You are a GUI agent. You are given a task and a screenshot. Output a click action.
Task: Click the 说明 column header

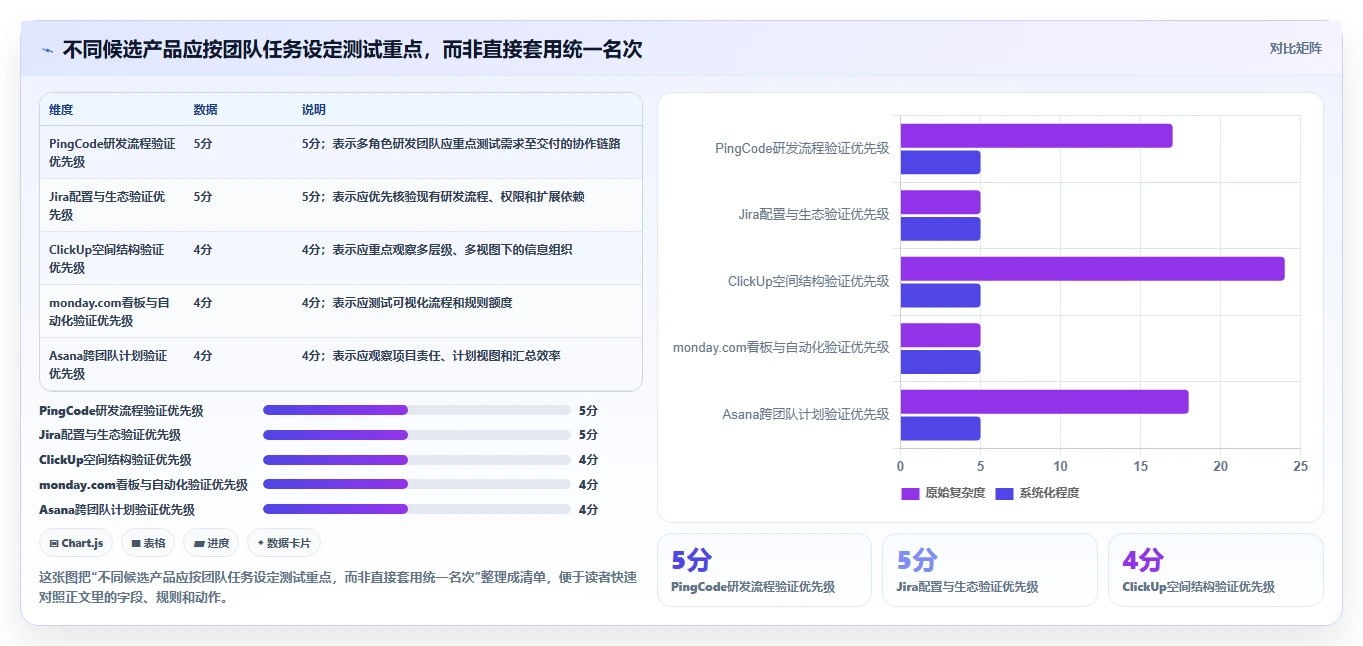(x=314, y=110)
